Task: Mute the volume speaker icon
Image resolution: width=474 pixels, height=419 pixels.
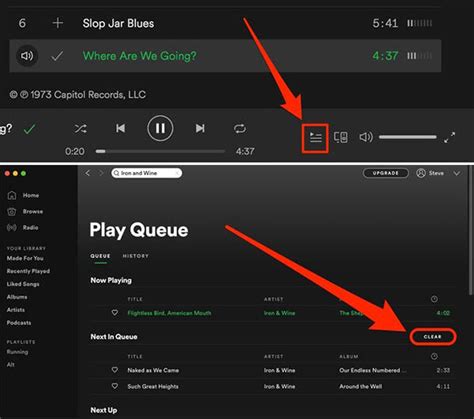Action: click(x=366, y=137)
